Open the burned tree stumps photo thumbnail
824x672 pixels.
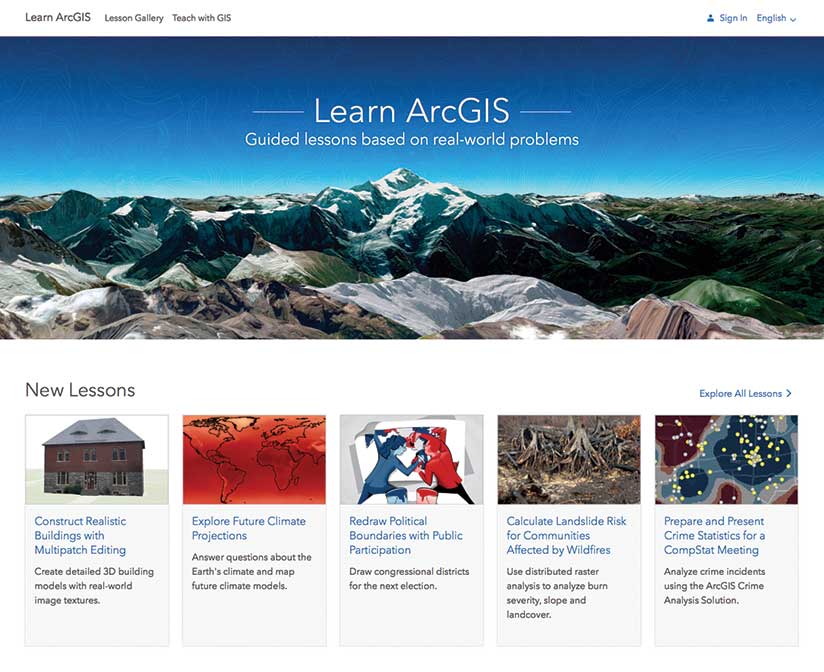pyautogui.click(x=569, y=460)
